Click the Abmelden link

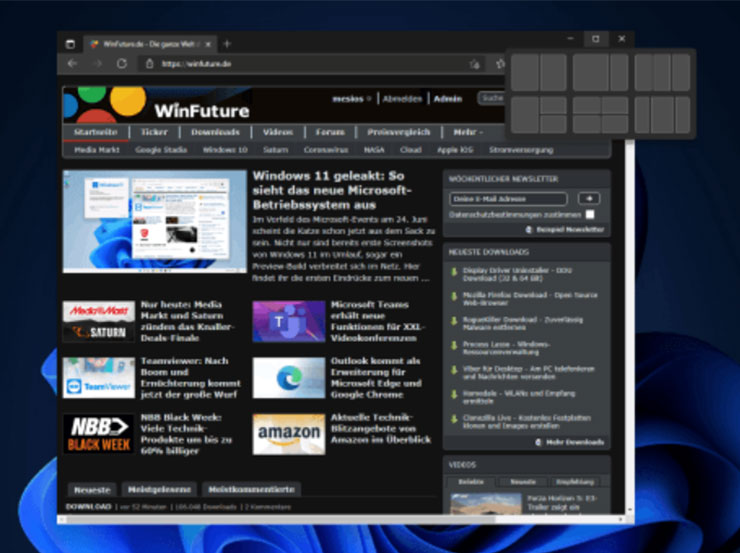[402, 99]
